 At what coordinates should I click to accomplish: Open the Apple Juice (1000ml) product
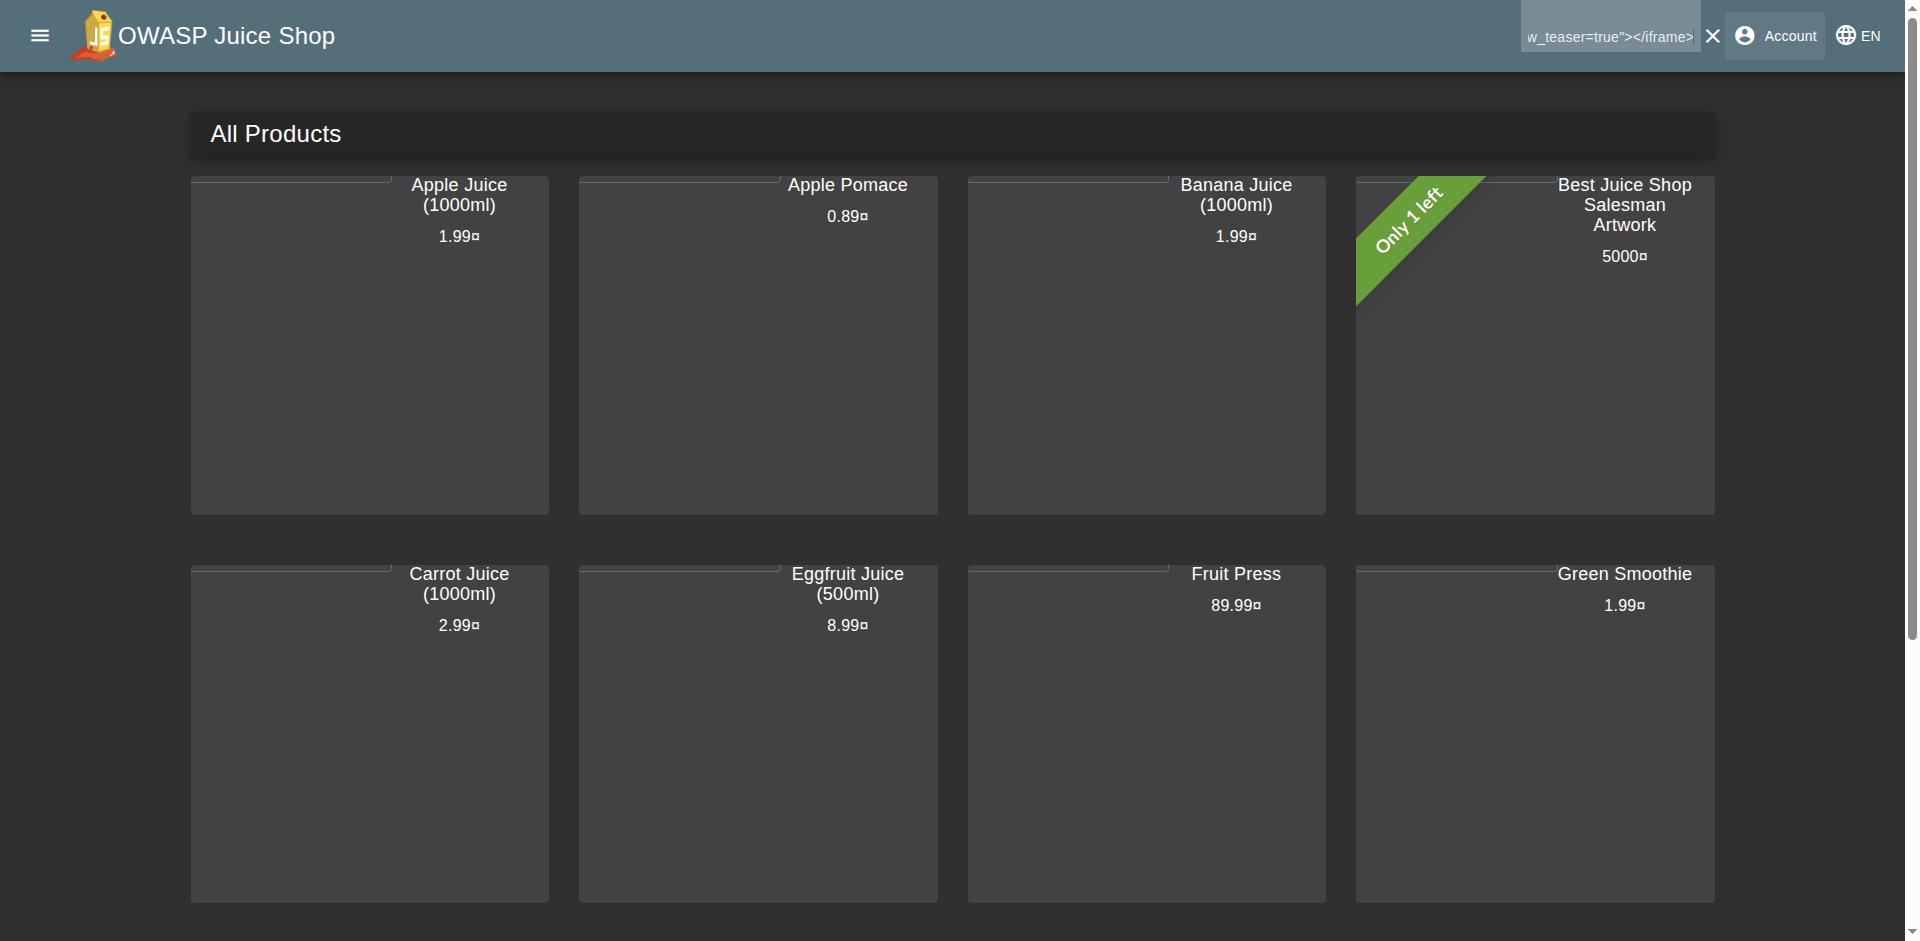pos(369,345)
